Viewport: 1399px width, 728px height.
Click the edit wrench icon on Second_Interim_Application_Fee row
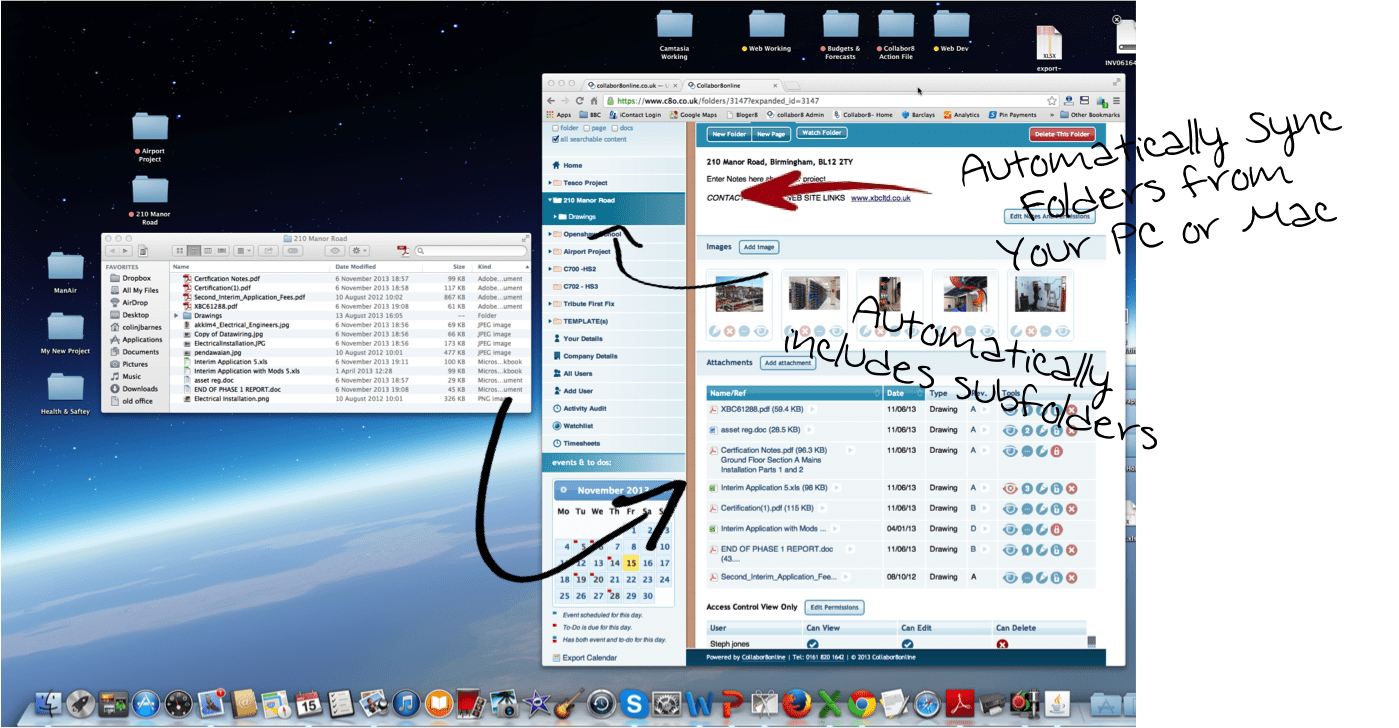coord(1041,577)
